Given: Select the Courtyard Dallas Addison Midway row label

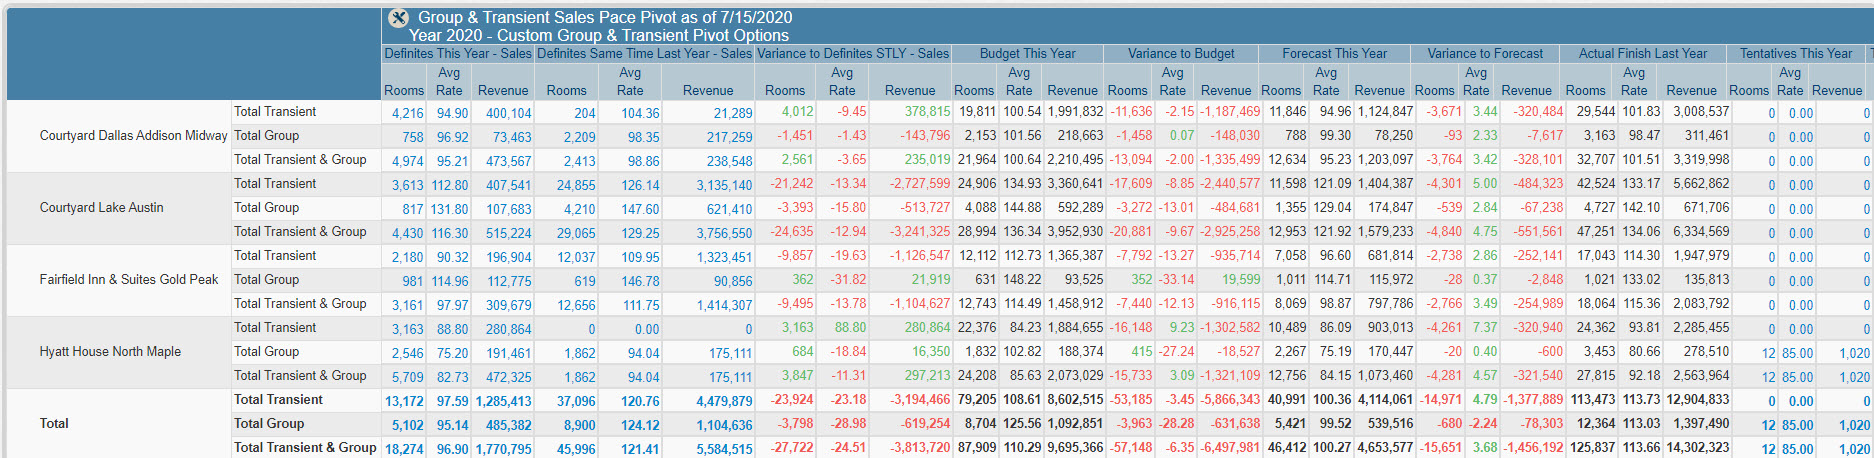Looking at the screenshot, I should [x=133, y=136].
